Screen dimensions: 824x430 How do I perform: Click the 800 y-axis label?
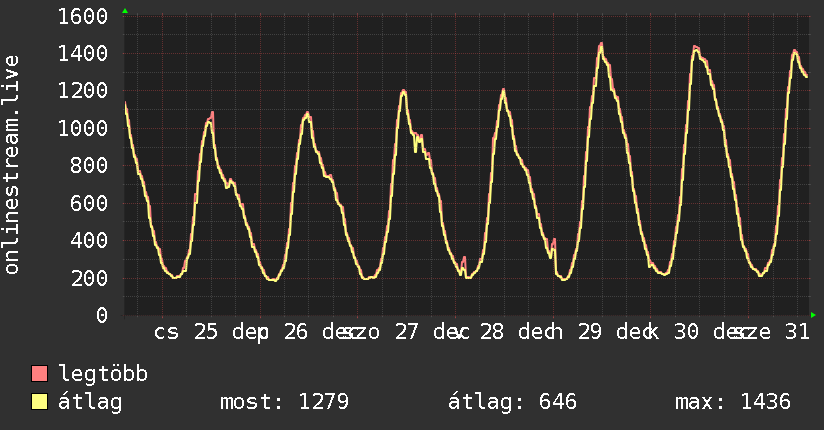pos(89,166)
